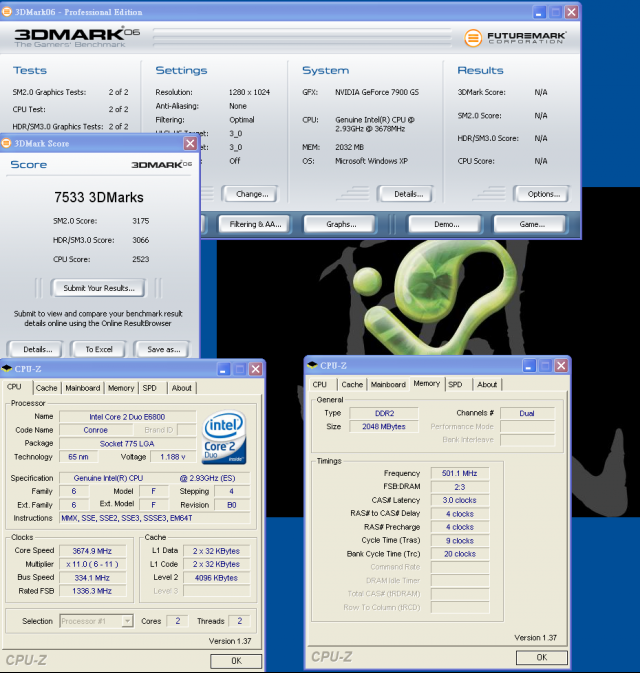Click Submit Your Results button

pyautogui.click(x=99, y=288)
